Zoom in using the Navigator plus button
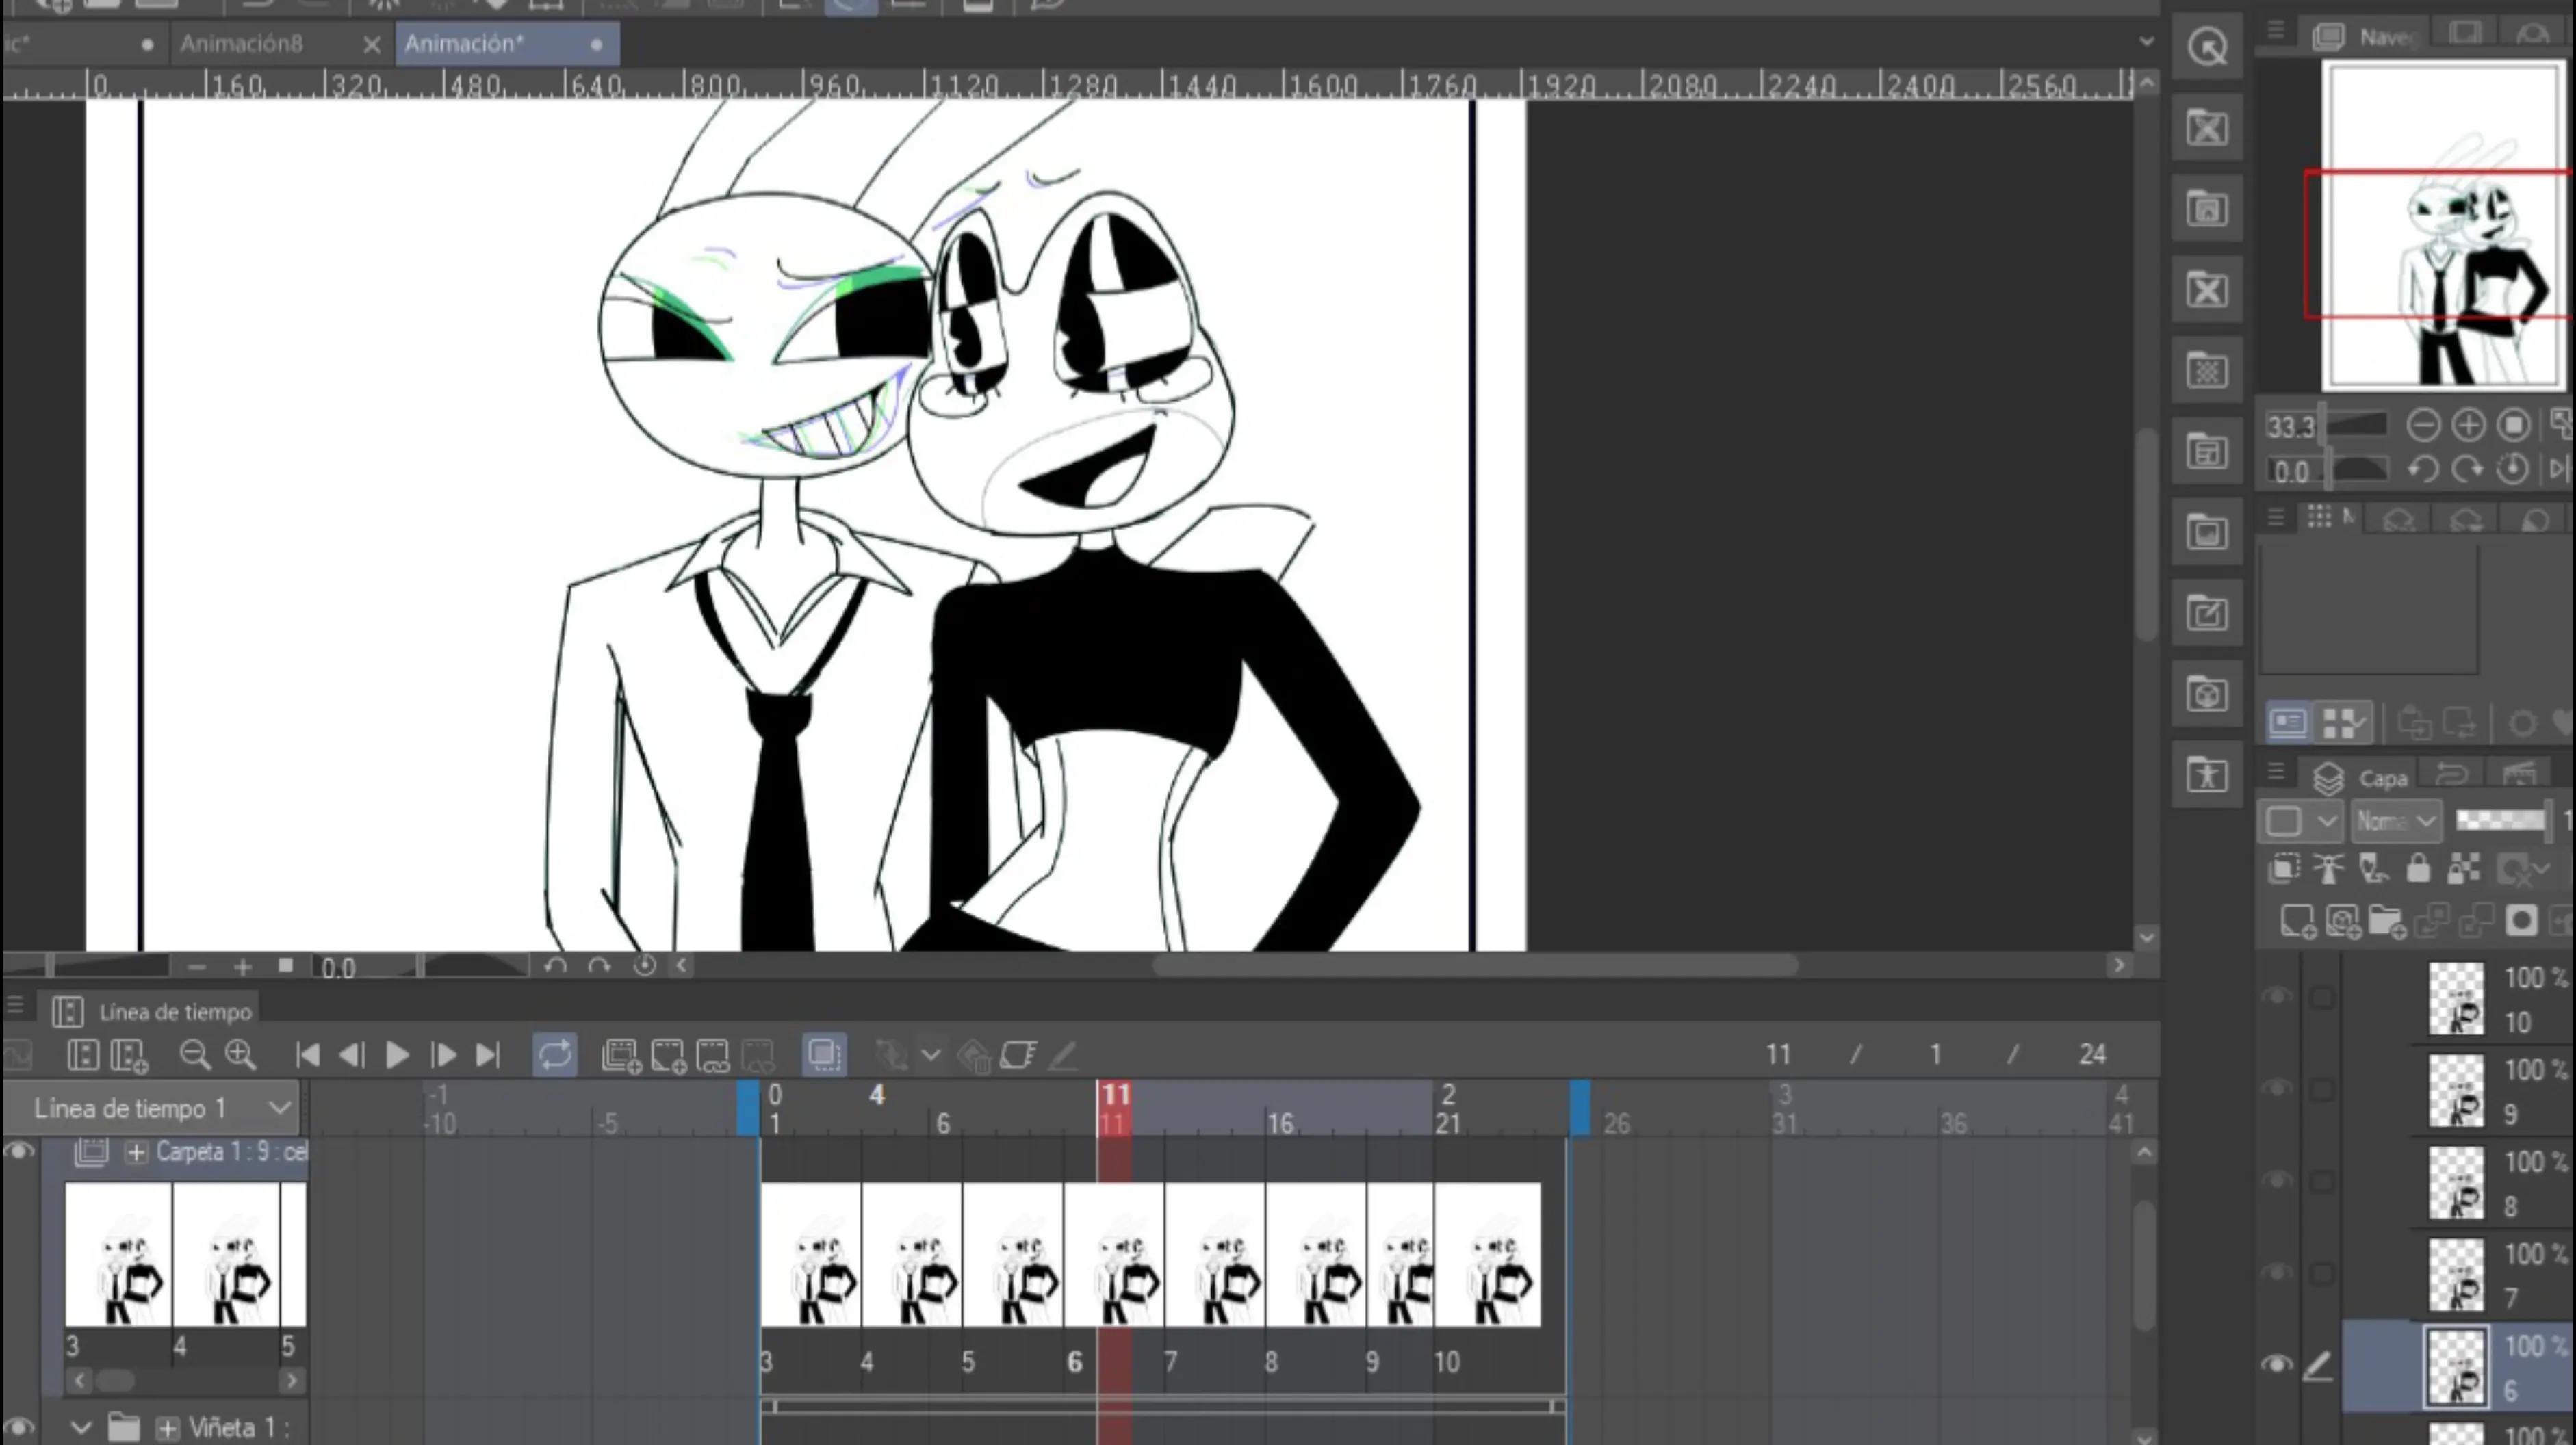Screen dimensions: 2576x1445 (2469, 425)
